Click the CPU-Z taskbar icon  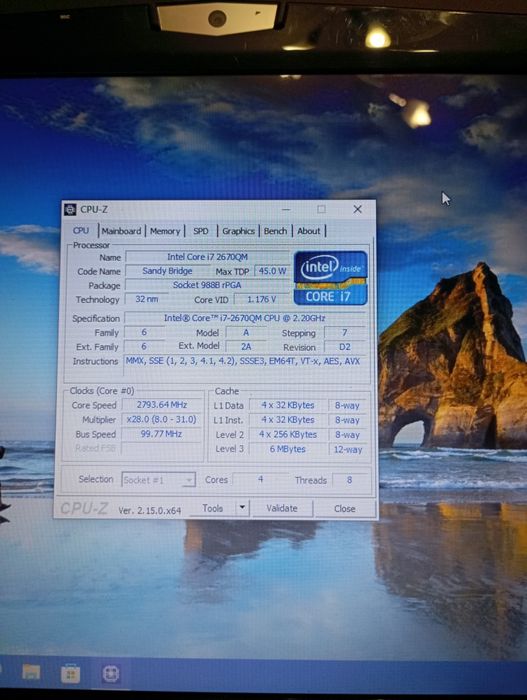(x=111, y=674)
